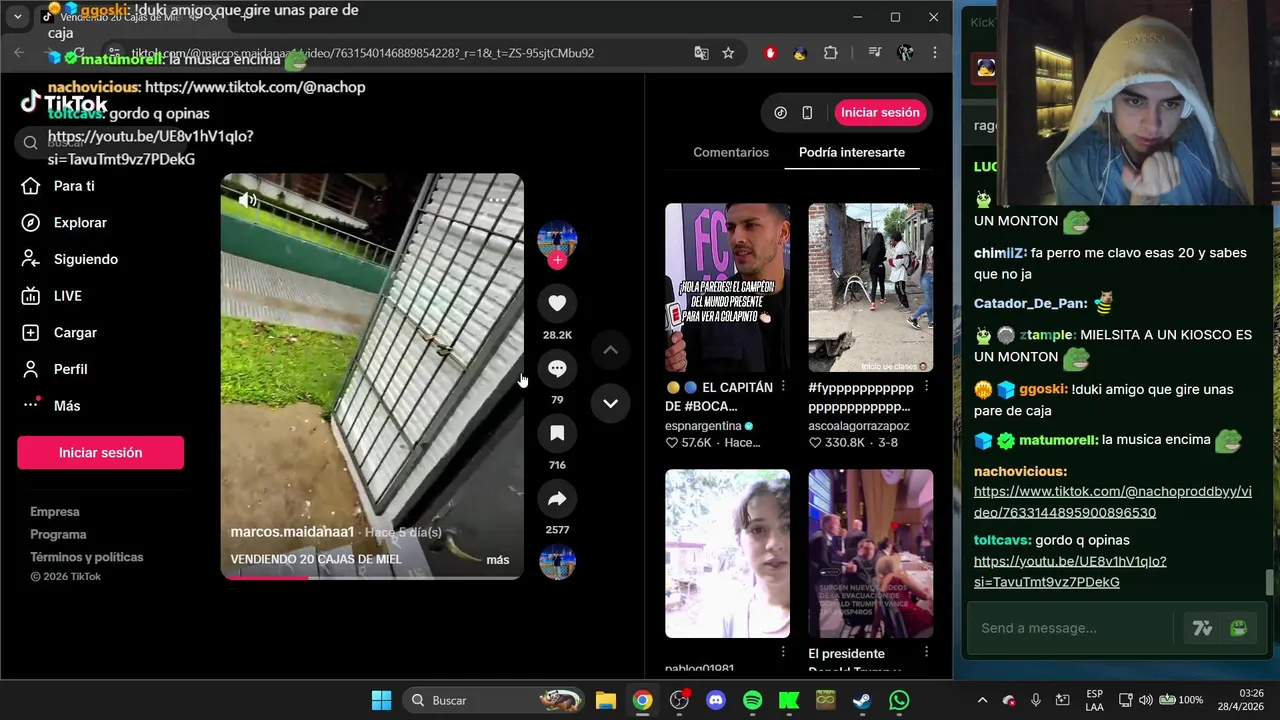Open options for the #fyppppp card
The height and width of the screenshot is (720, 1280).
[926, 387]
